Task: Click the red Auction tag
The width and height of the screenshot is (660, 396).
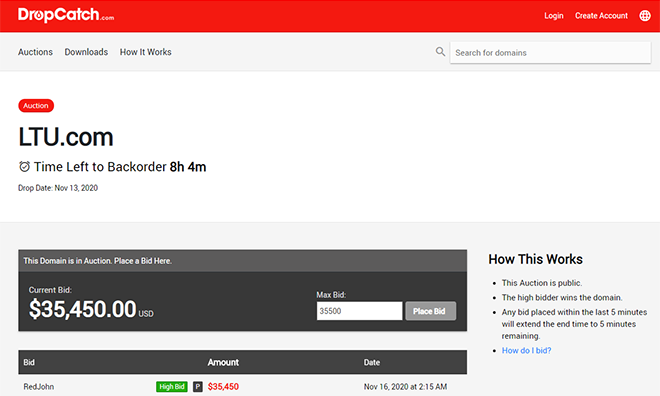Action: pos(36,106)
